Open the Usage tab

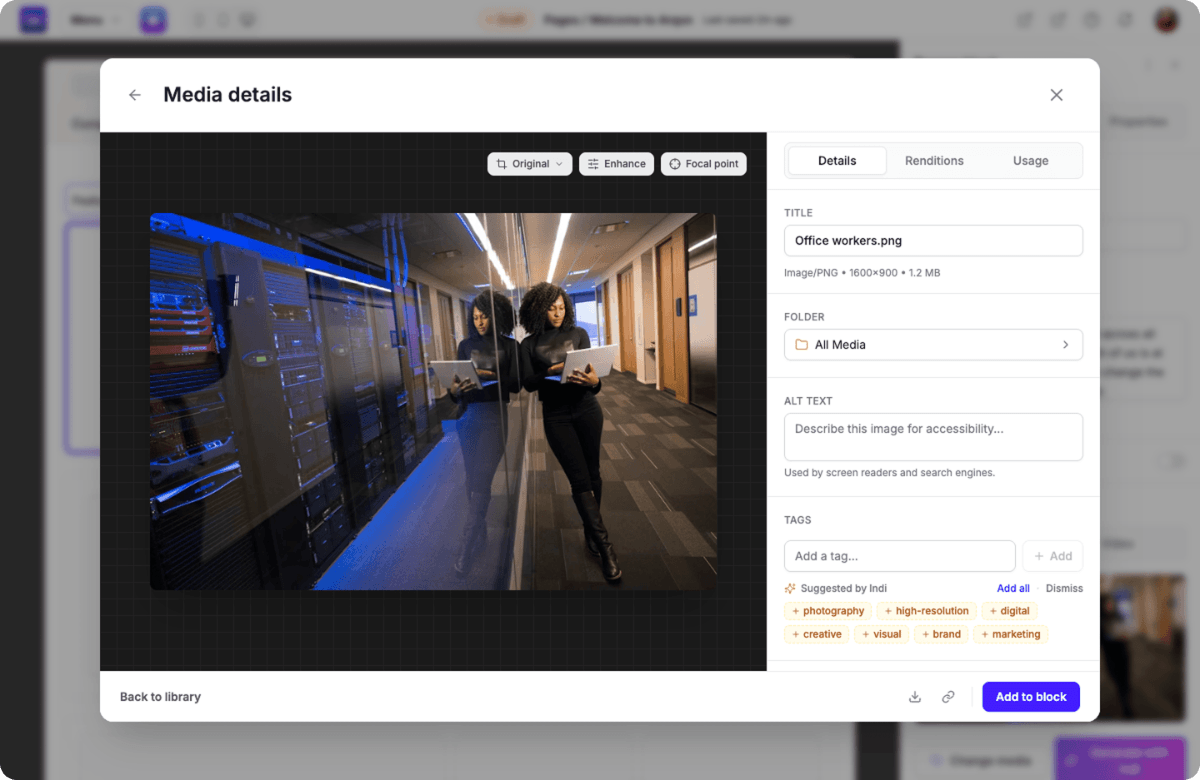tap(1030, 161)
